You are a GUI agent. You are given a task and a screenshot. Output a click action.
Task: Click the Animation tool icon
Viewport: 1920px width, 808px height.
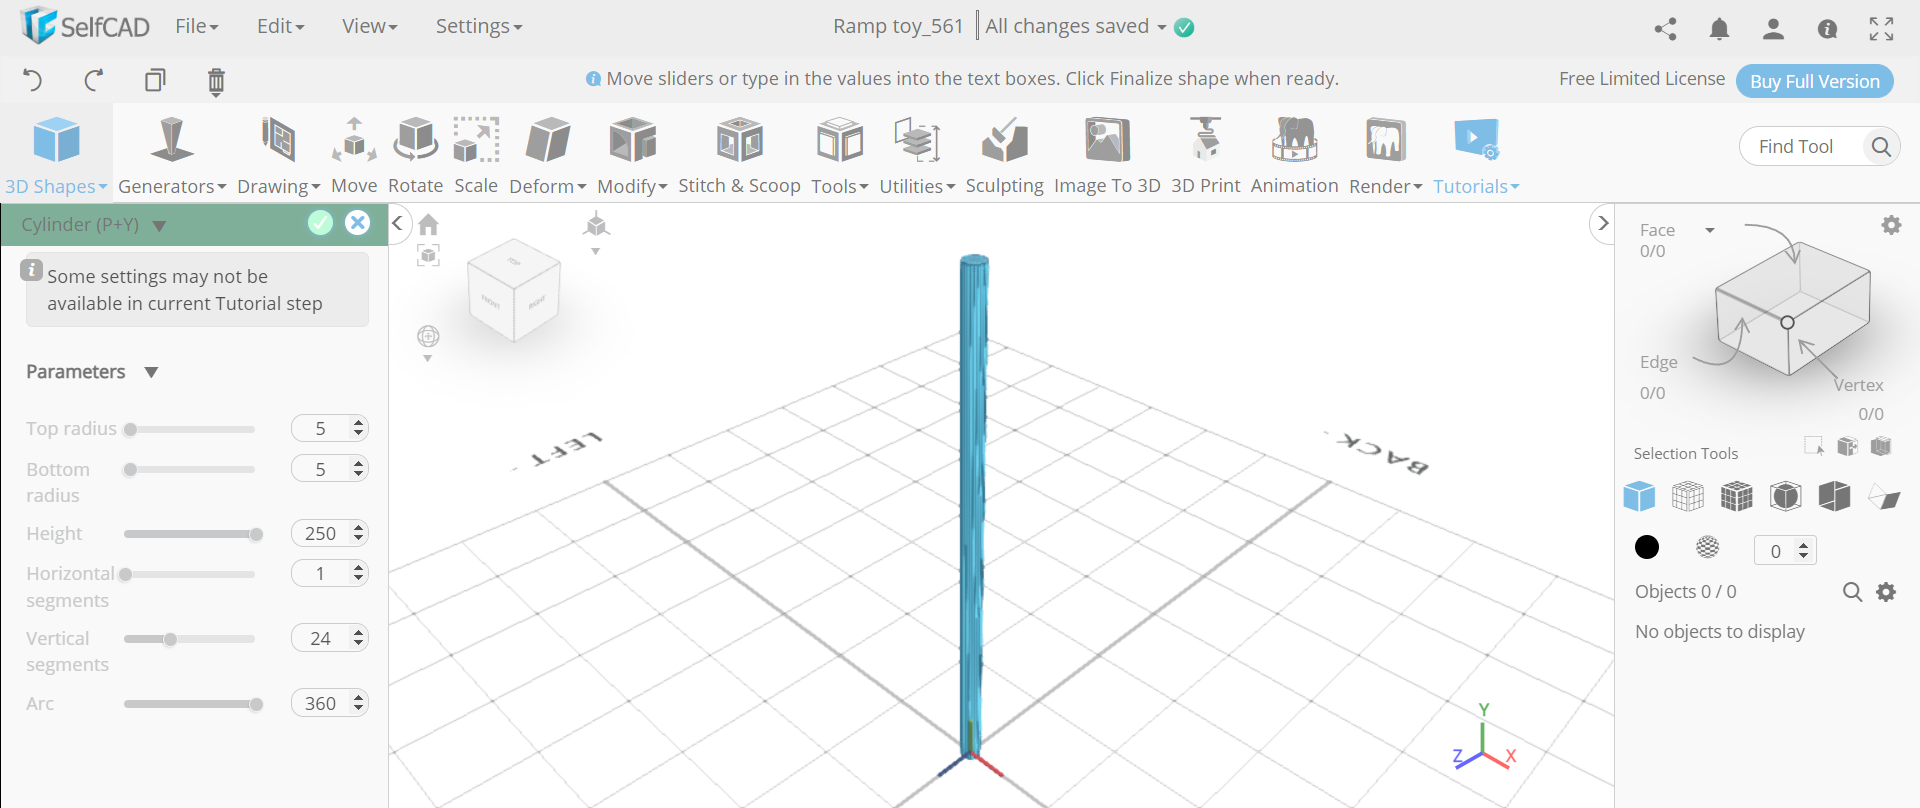click(1294, 141)
